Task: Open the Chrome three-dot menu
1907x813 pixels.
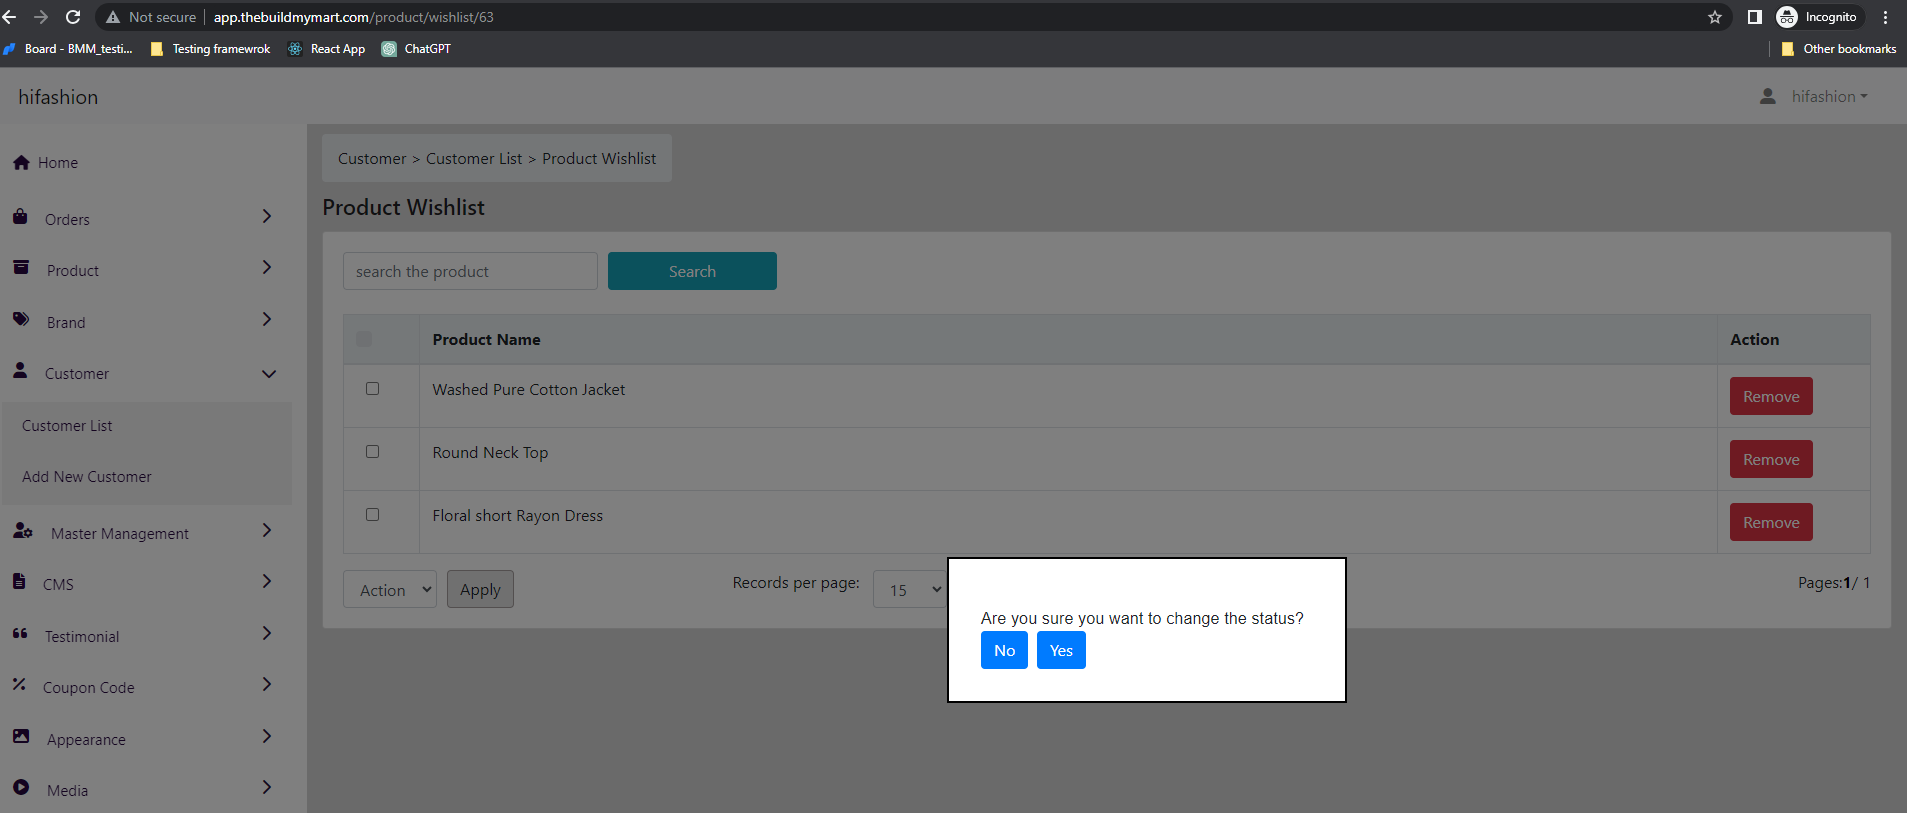Action: coord(1885,17)
